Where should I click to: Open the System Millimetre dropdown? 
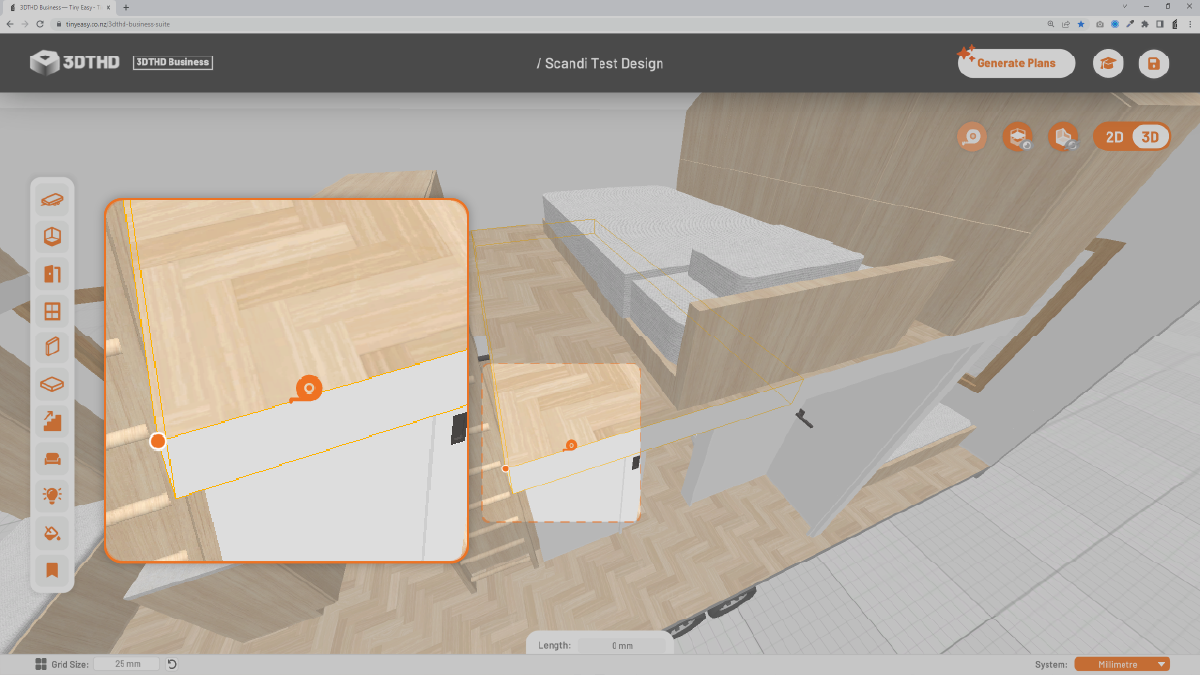pos(1122,664)
